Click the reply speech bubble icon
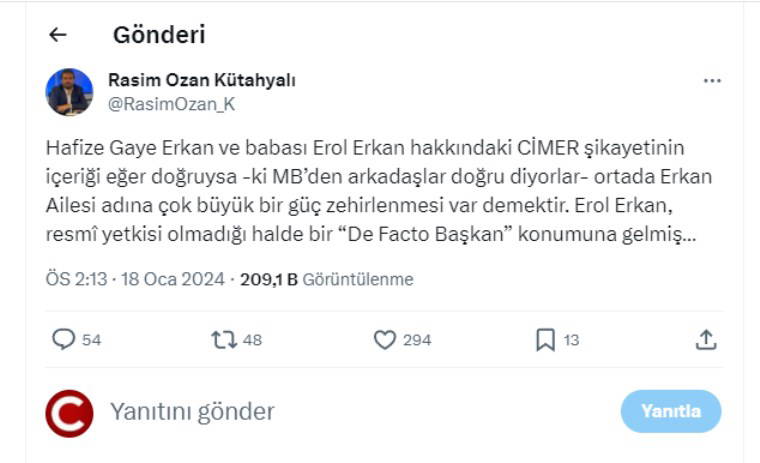The width and height of the screenshot is (760, 463). [64, 340]
